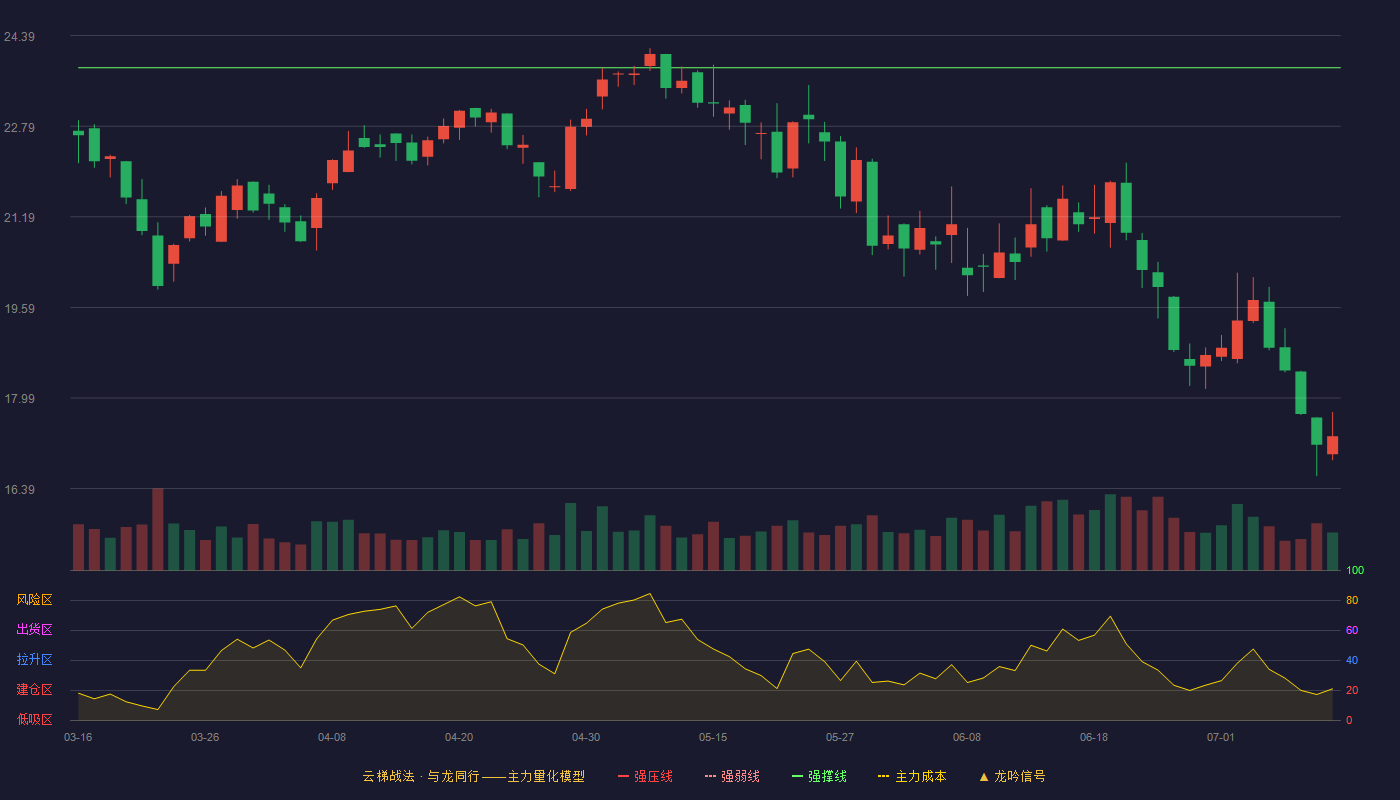Image resolution: width=1400 pixels, height=800 pixels.
Task: Toggle the 强弱线 legend entry
Action: coord(732,776)
